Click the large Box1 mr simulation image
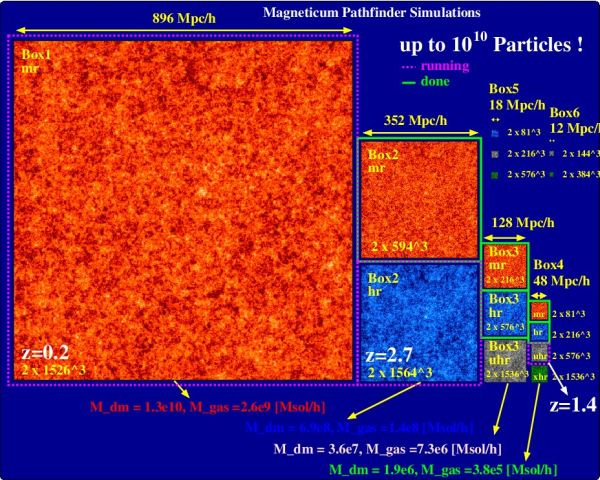Screen dimensions: 600x480 point(183,210)
